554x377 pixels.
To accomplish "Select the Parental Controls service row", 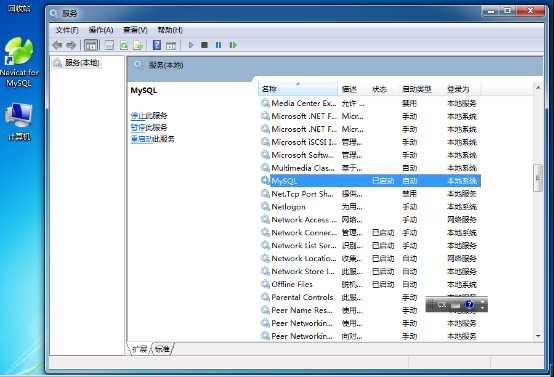I will coord(370,297).
